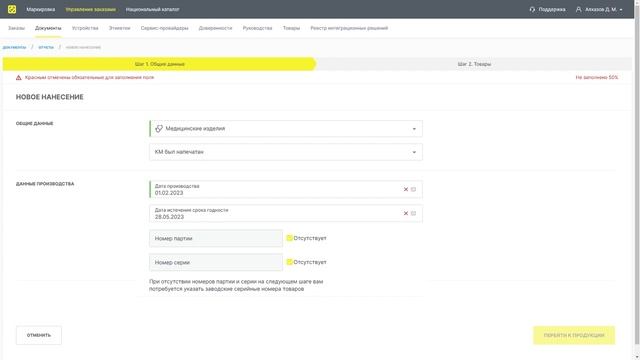Click the ОТМЕНИТЬ button
The height and width of the screenshot is (360, 640).
click(x=39, y=335)
